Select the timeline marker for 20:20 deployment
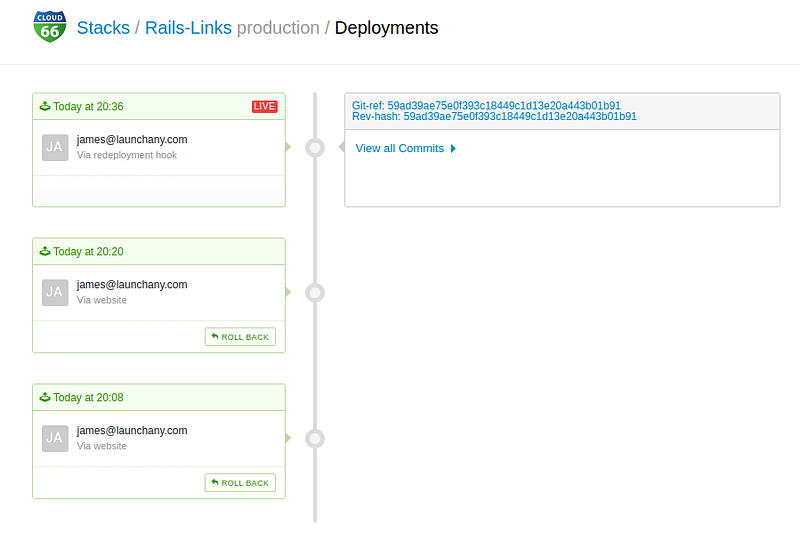The height and width of the screenshot is (541, 800). pos(315,293)
